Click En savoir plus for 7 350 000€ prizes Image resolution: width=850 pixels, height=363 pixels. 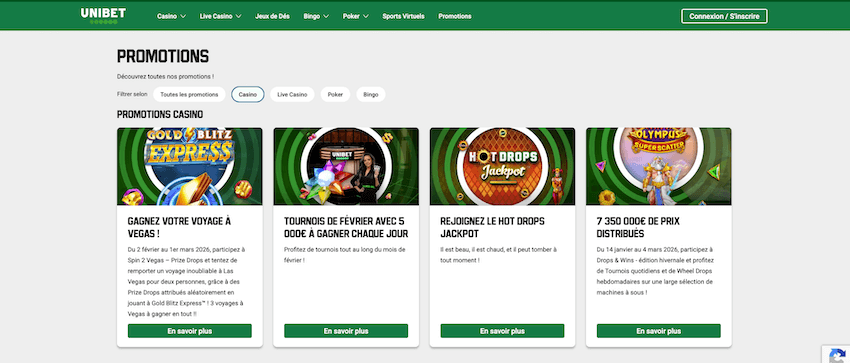[659, 331]
